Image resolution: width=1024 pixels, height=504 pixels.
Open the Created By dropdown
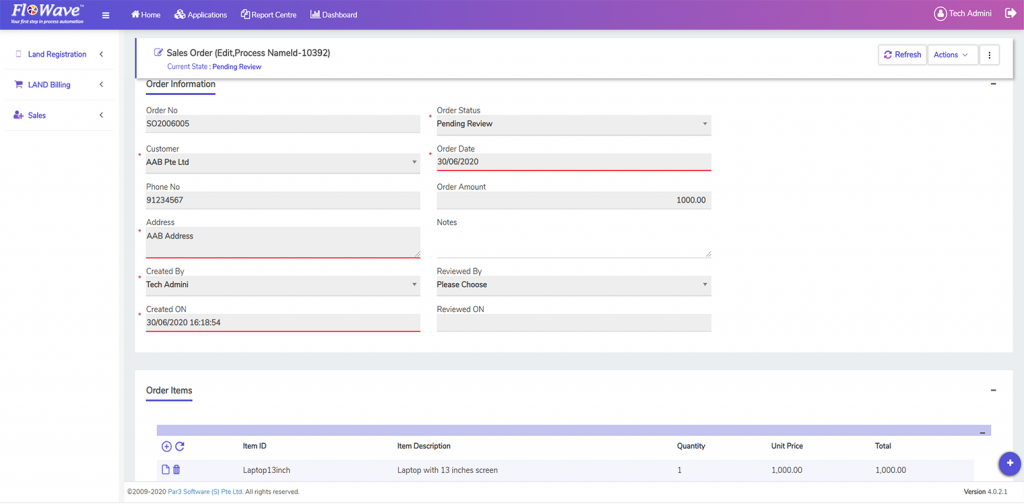tap(283, 285)
